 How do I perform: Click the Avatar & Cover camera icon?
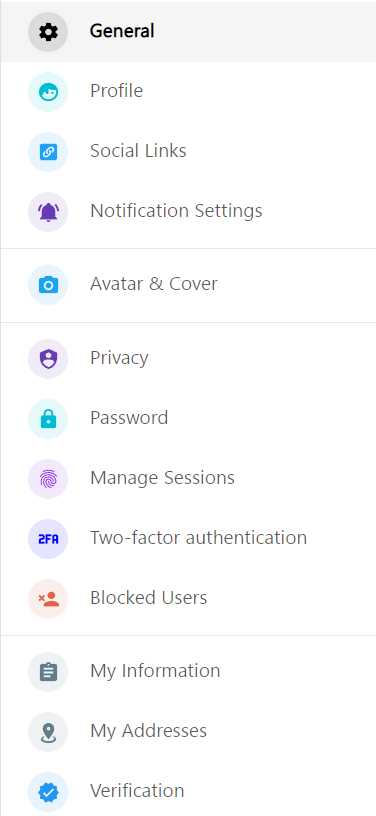[x=48, y=285]
